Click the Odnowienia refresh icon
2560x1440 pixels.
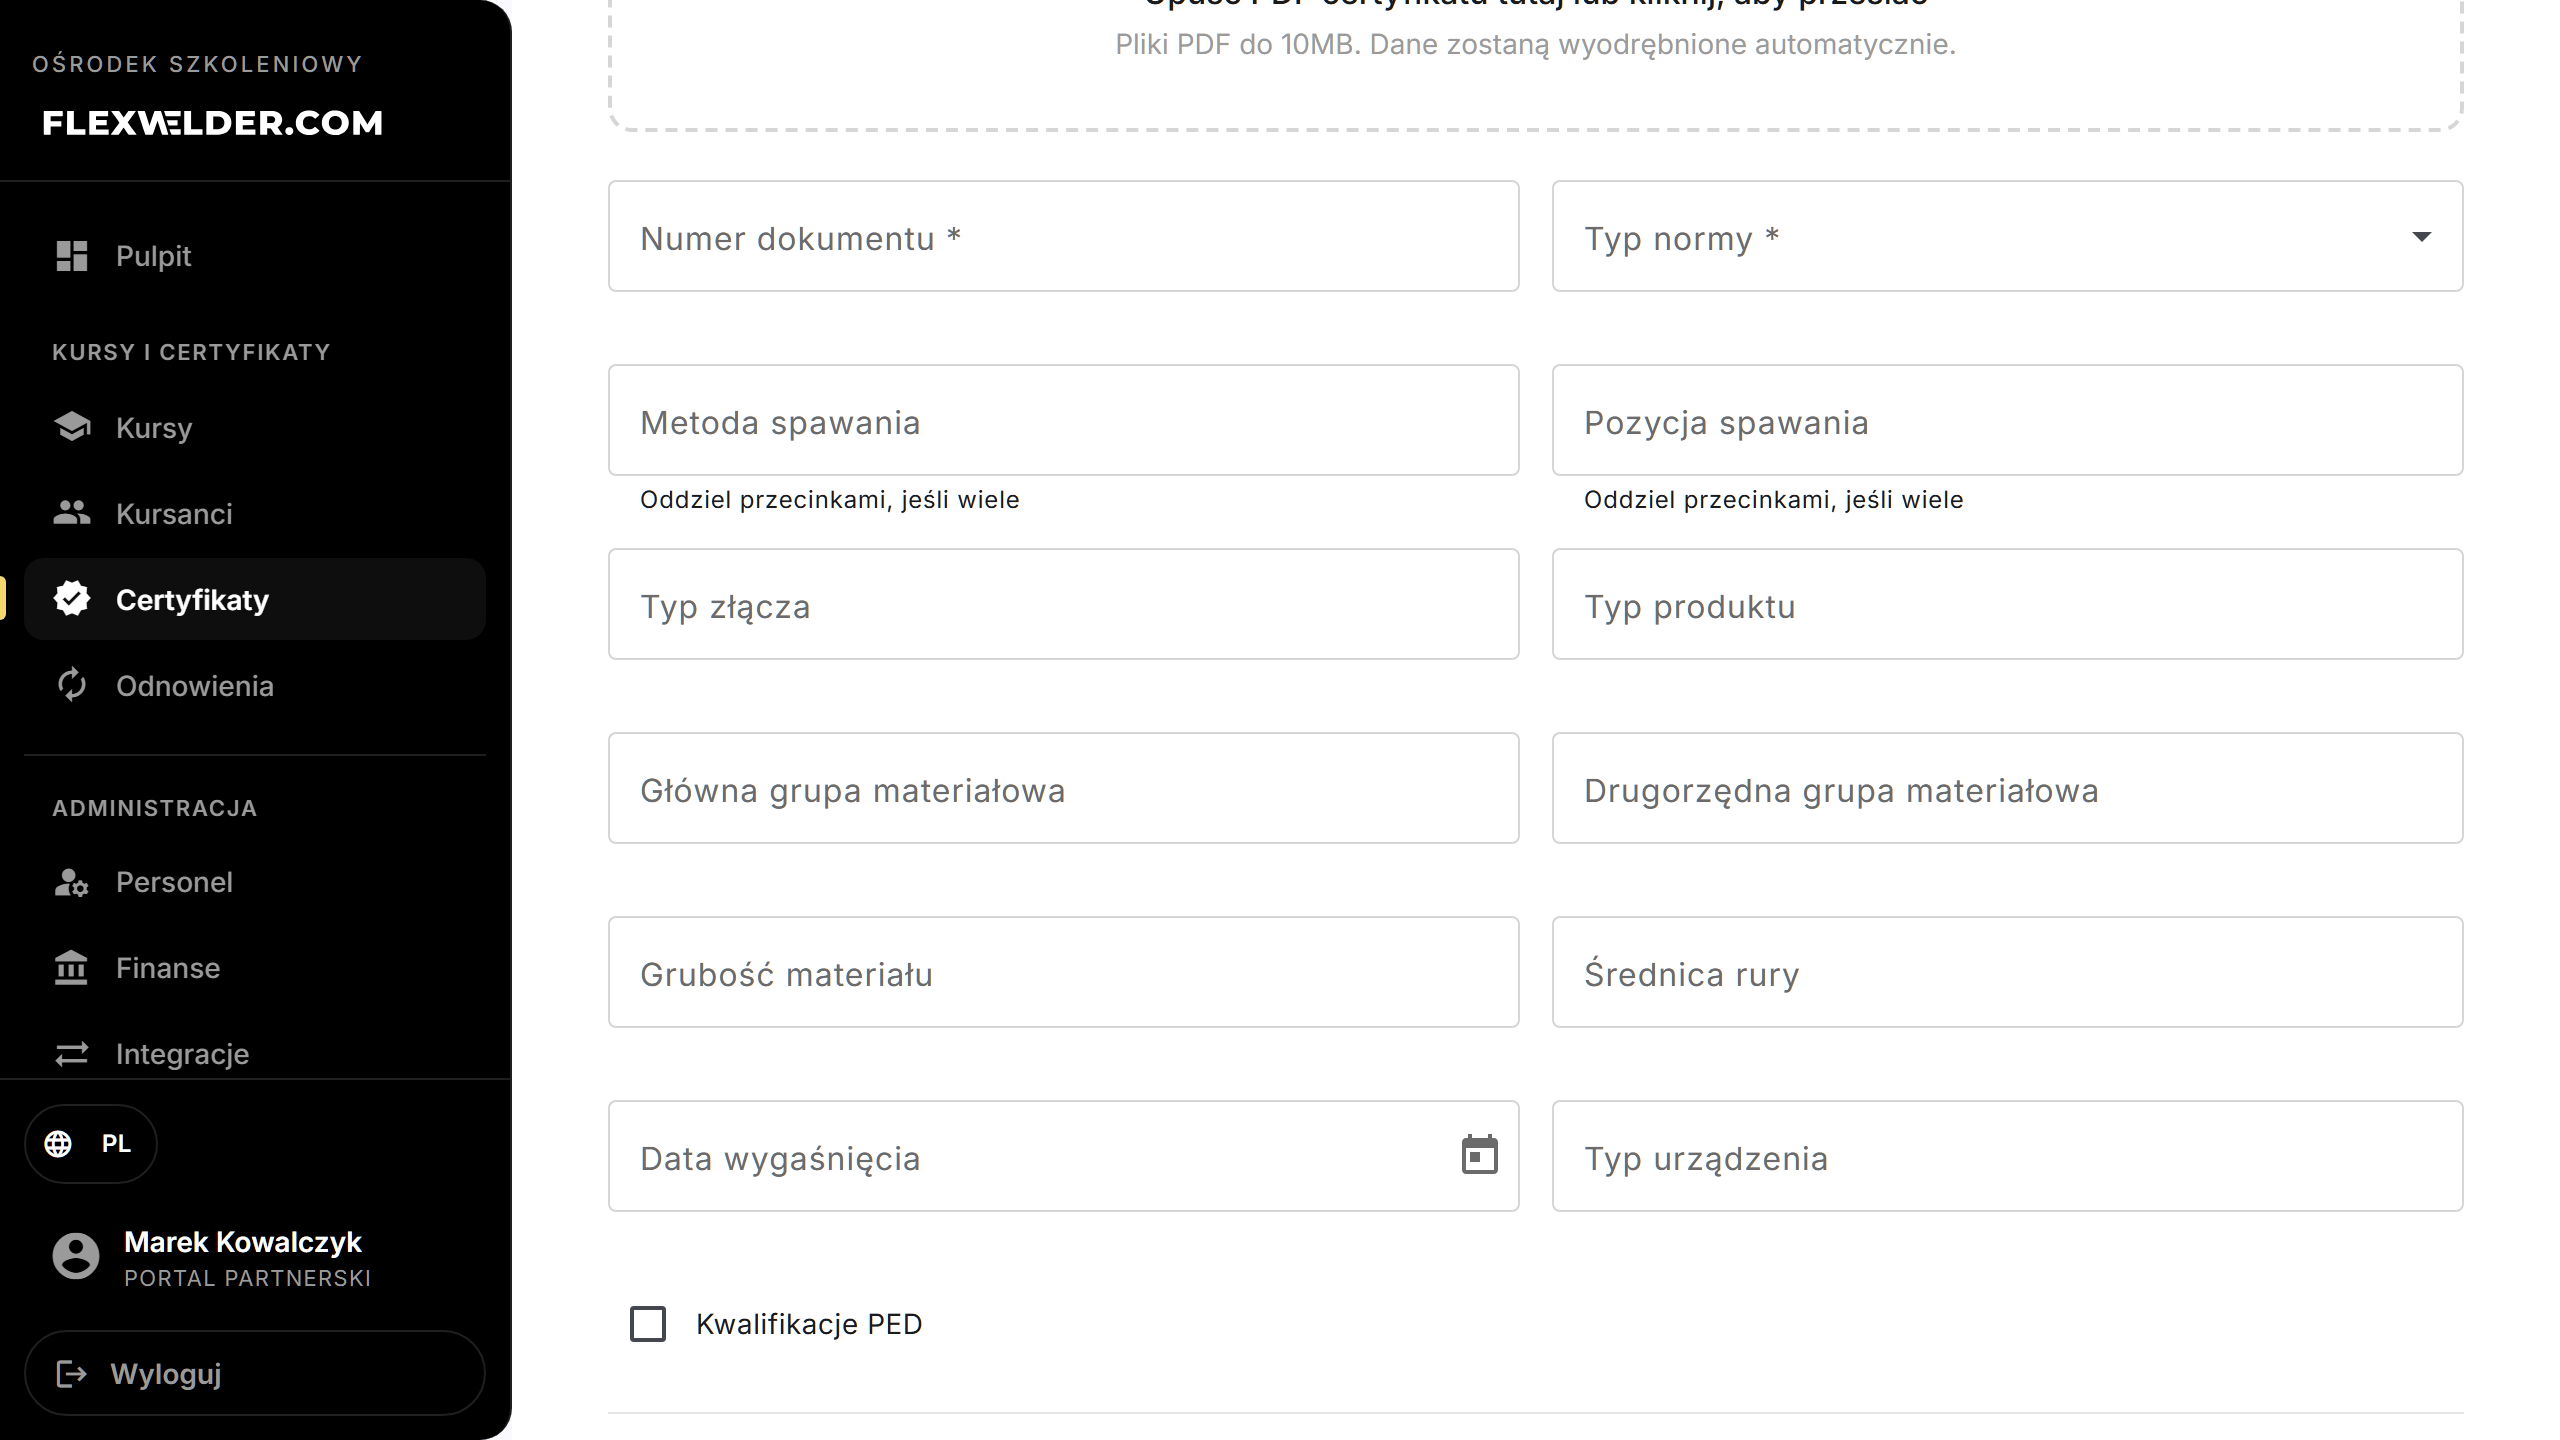(x=72, y=685)
